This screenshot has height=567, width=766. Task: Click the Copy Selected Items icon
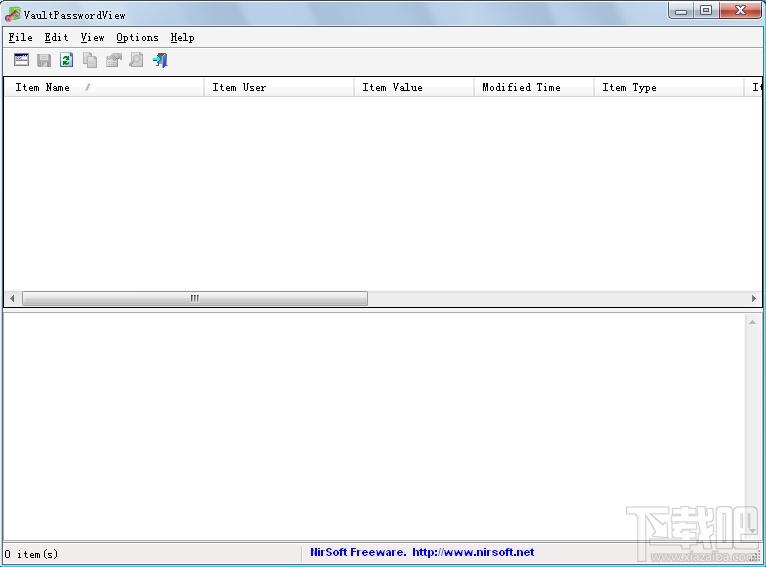(90, 60)
